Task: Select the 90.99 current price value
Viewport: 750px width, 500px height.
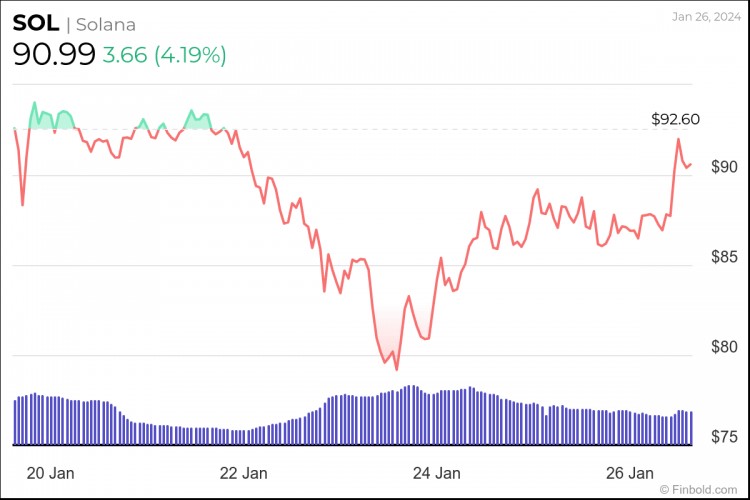Action: coord(53,54)
